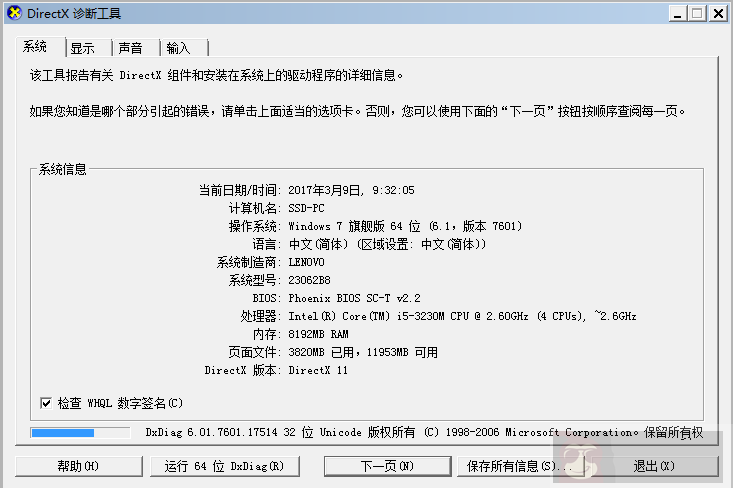Viewport: 733px width, 488px height.
Task: Click the language value 中文(简体)
Action: (387, 244)
